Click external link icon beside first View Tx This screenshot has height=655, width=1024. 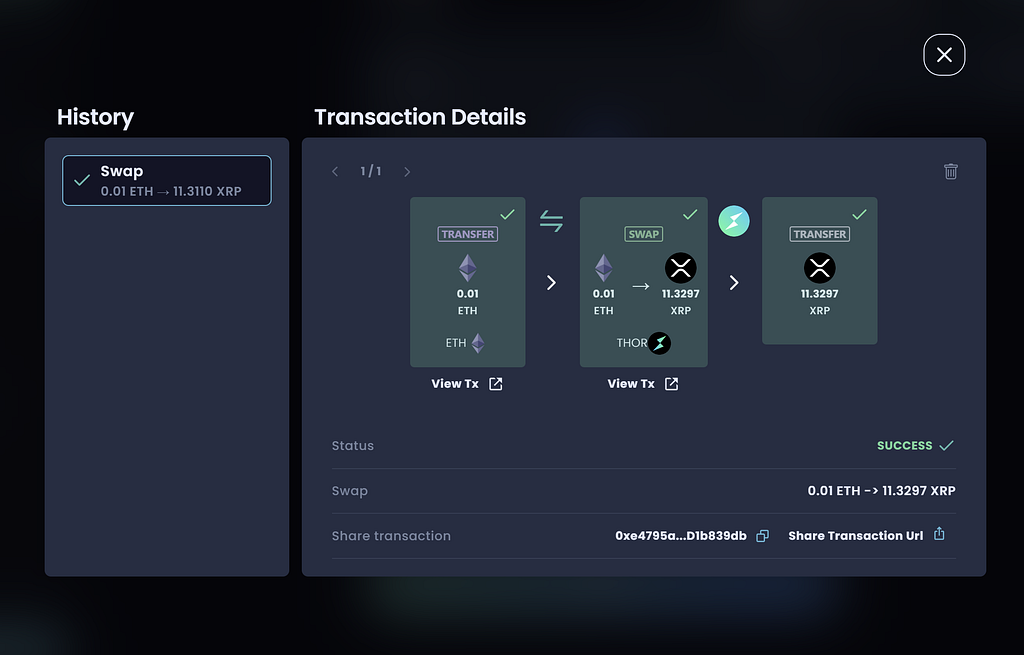click(x=496, y=384)
